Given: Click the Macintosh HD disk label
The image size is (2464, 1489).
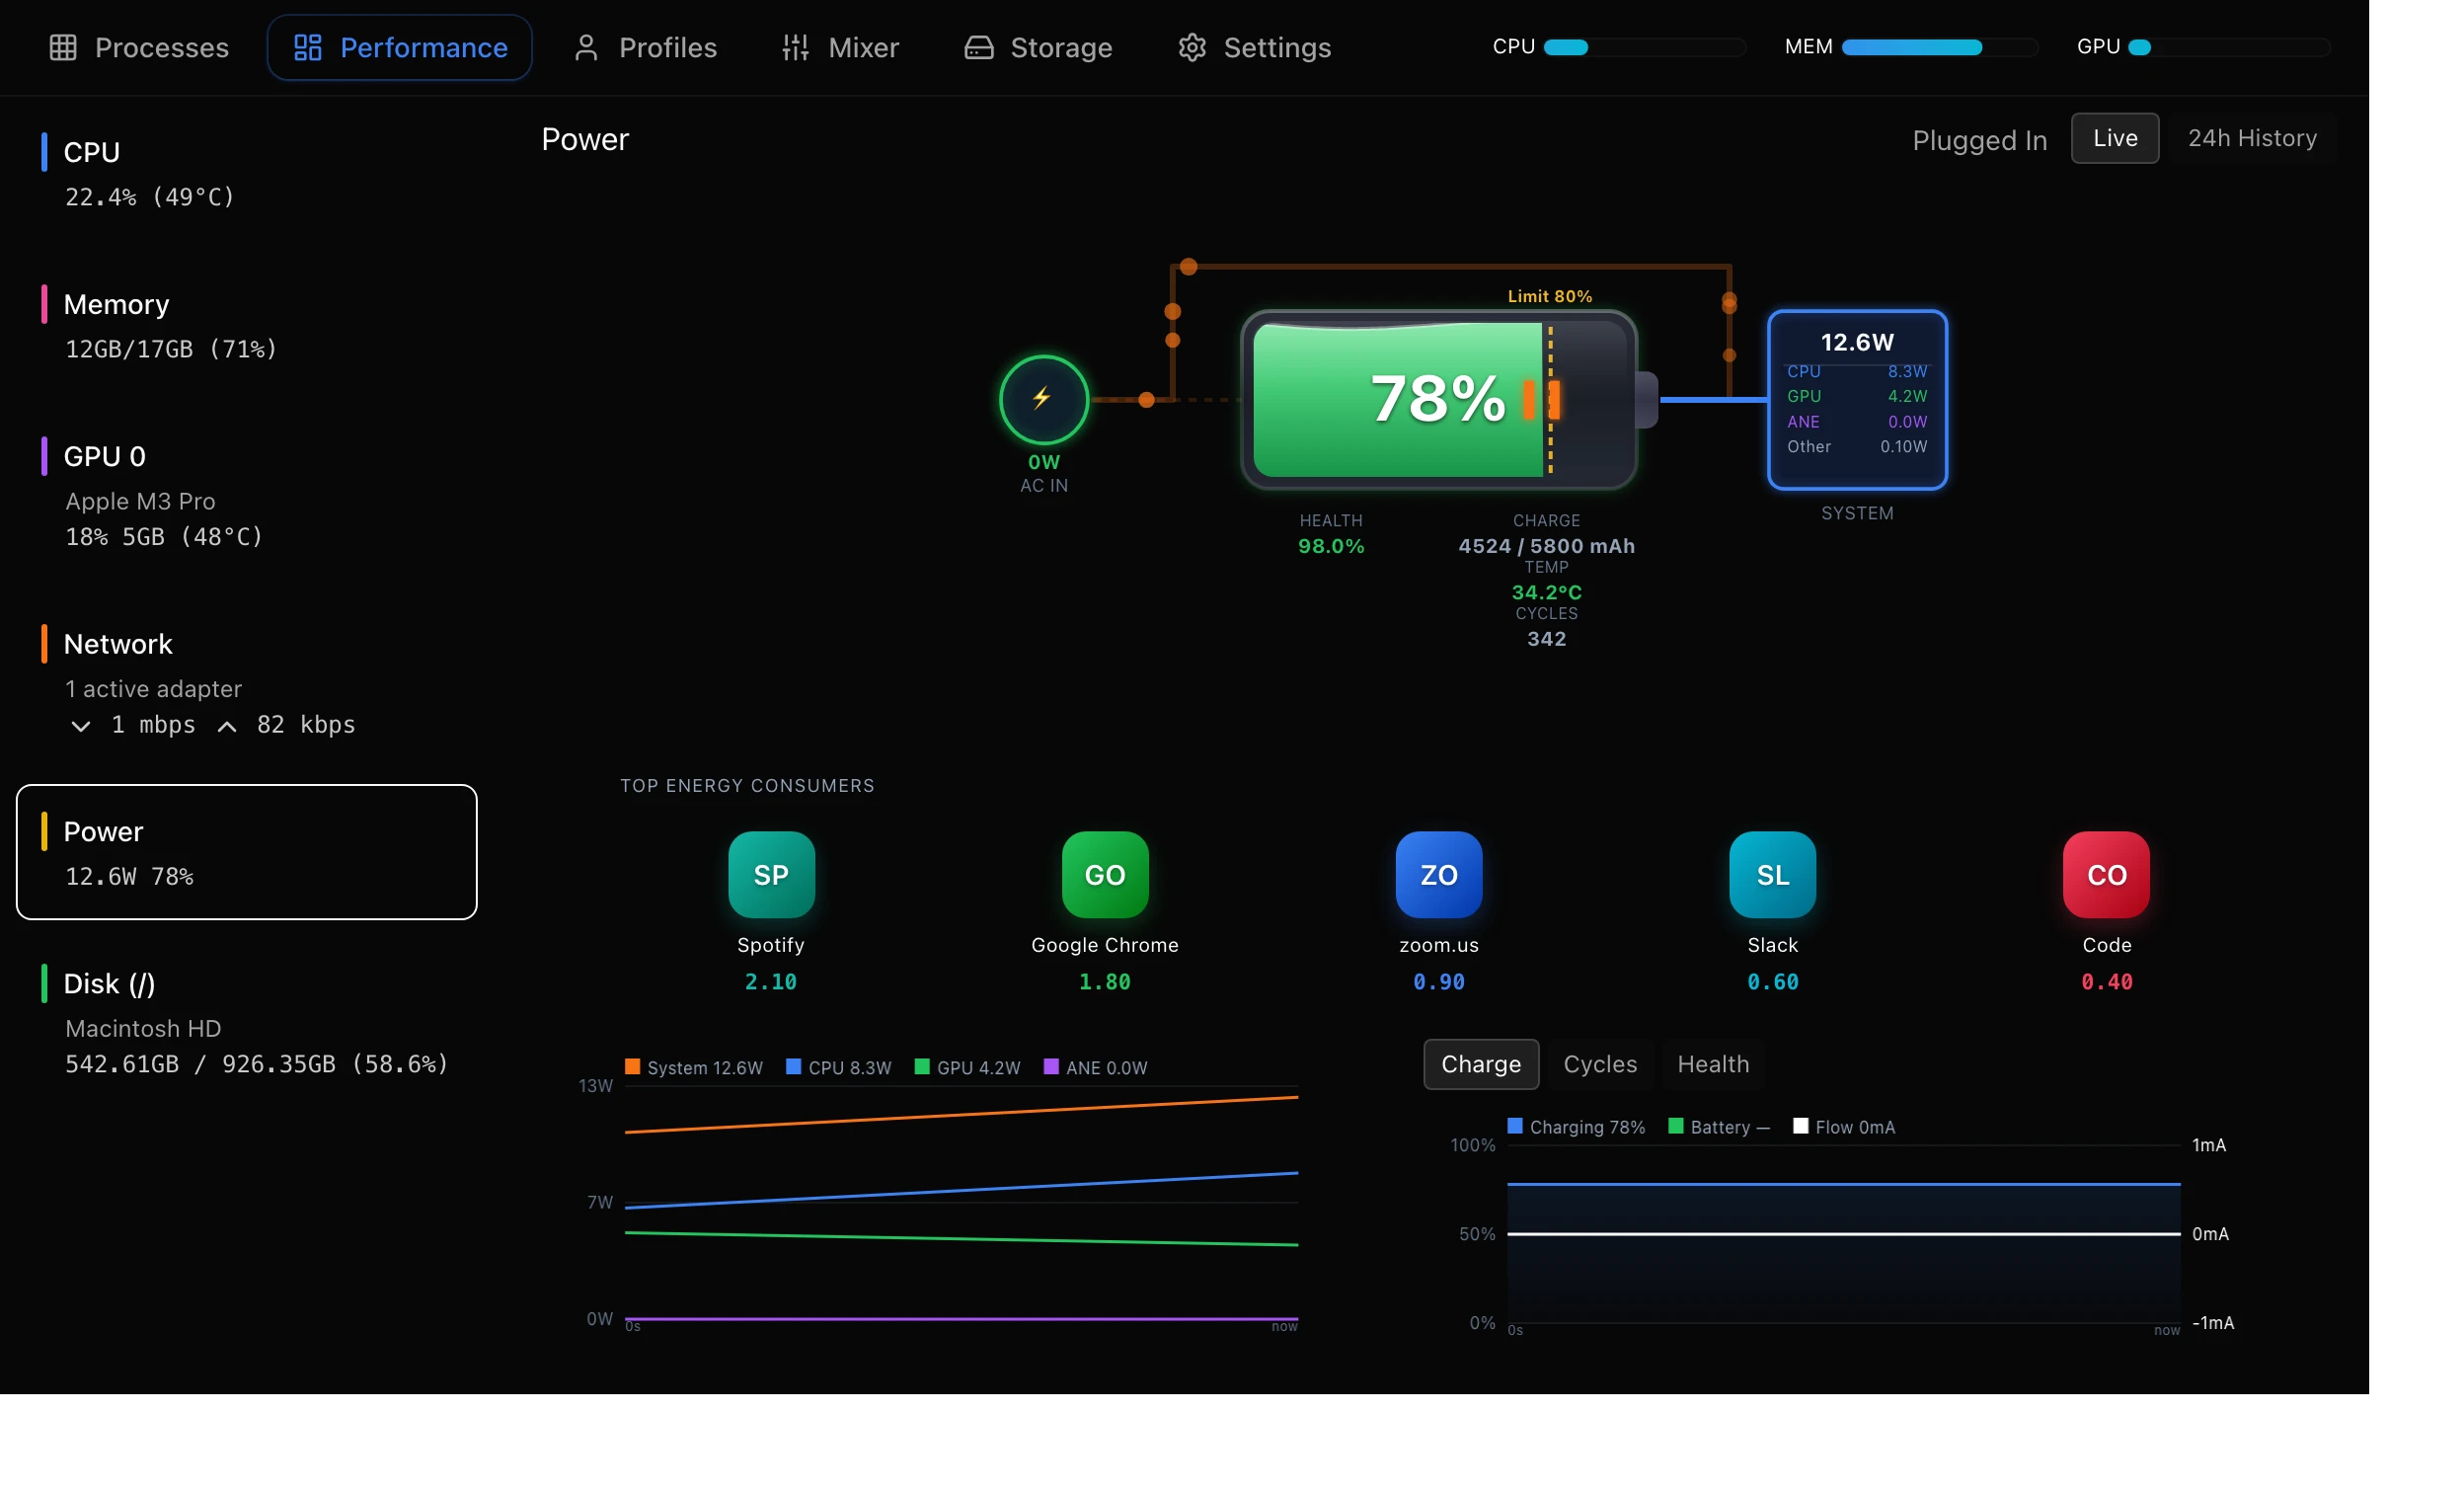Looking at the screenshot, I should click(x=143, y=1028).
